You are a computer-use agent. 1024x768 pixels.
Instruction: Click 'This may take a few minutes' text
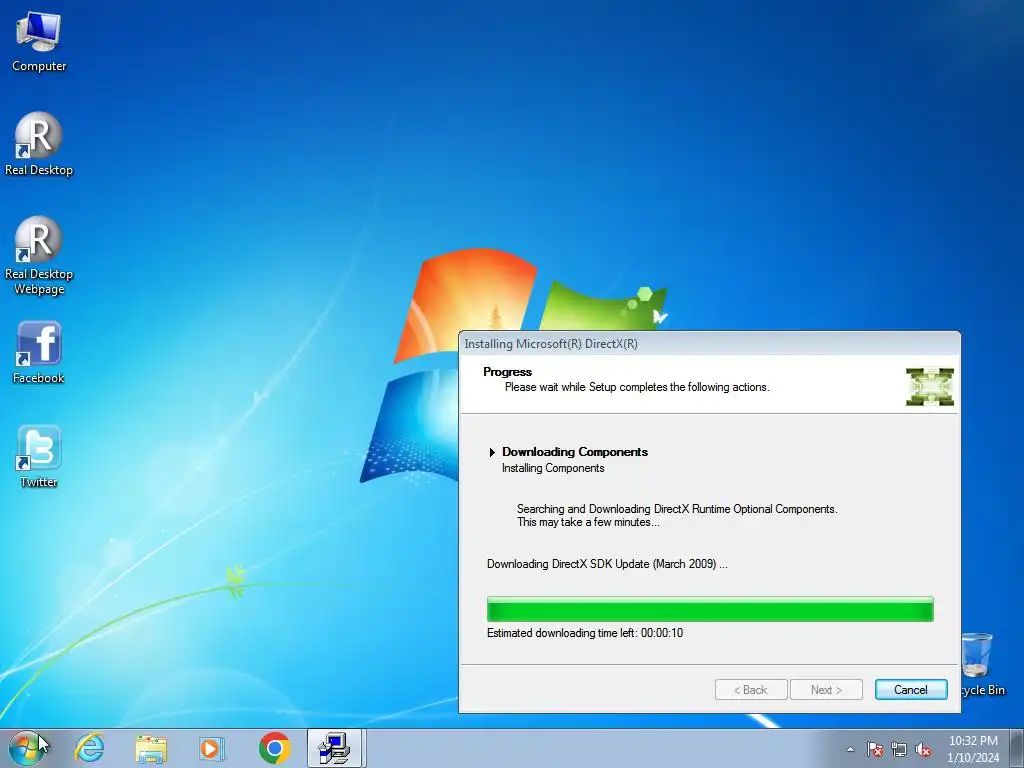pyautogui.click(x=588, y=522)
